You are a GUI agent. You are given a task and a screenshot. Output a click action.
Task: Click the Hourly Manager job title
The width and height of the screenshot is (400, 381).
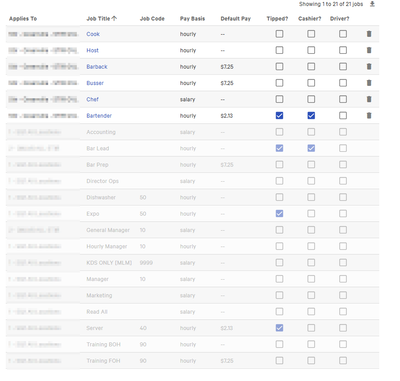[107, 246]
